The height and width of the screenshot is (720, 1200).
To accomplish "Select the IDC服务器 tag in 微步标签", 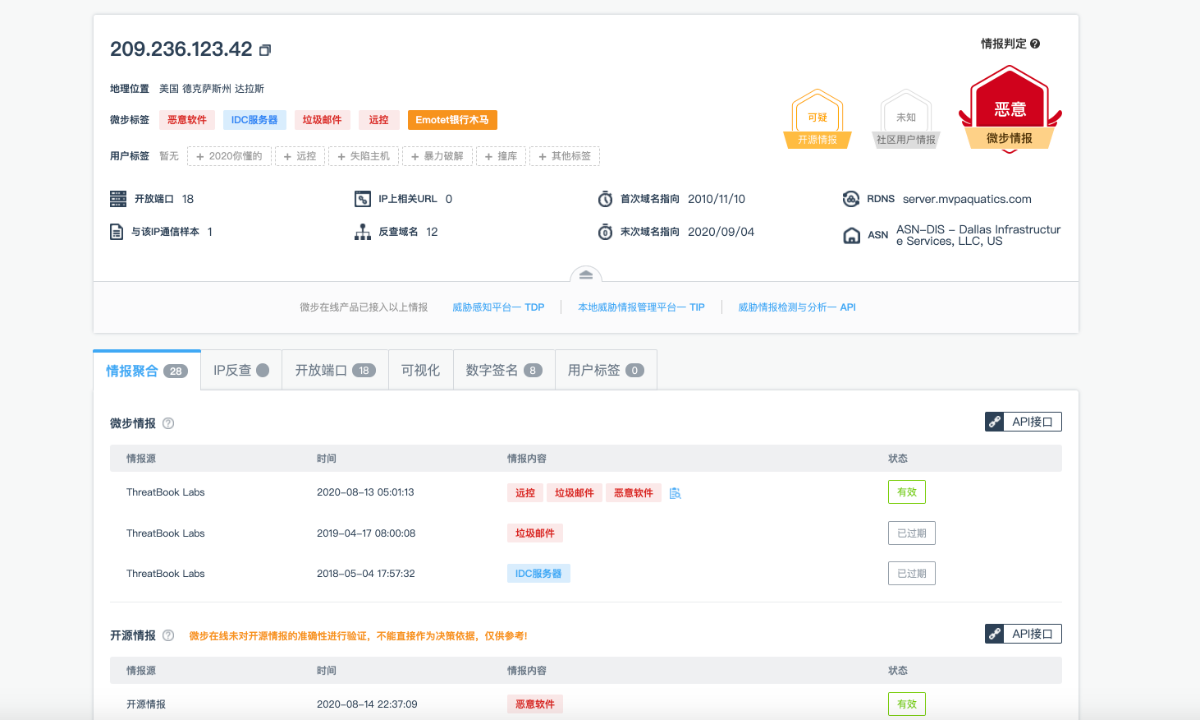I will (254, 120).
